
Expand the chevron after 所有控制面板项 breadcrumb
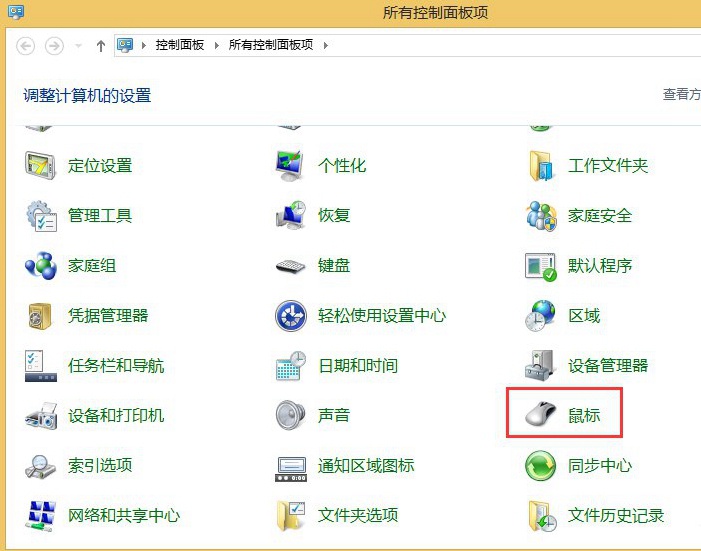(x=325, y=45)
